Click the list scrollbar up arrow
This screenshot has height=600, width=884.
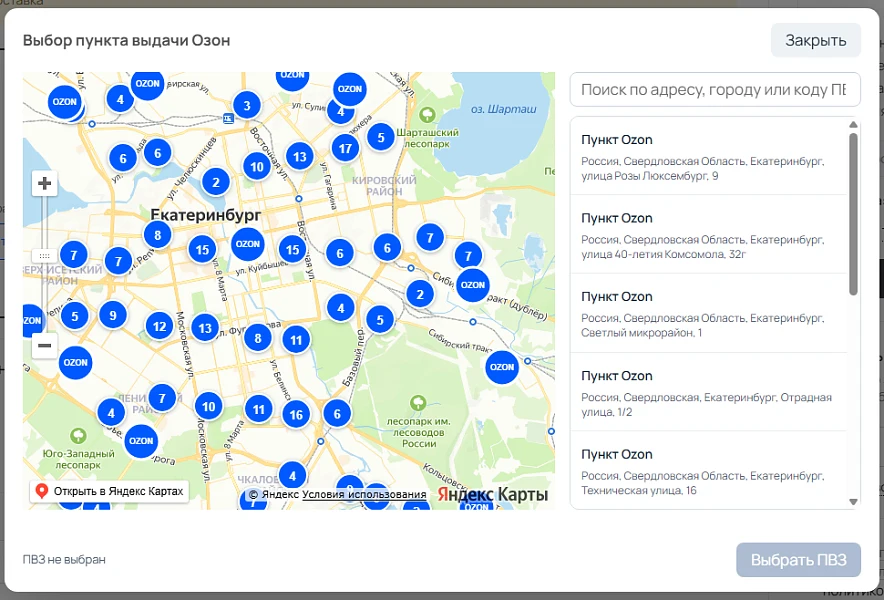point(853,125)
